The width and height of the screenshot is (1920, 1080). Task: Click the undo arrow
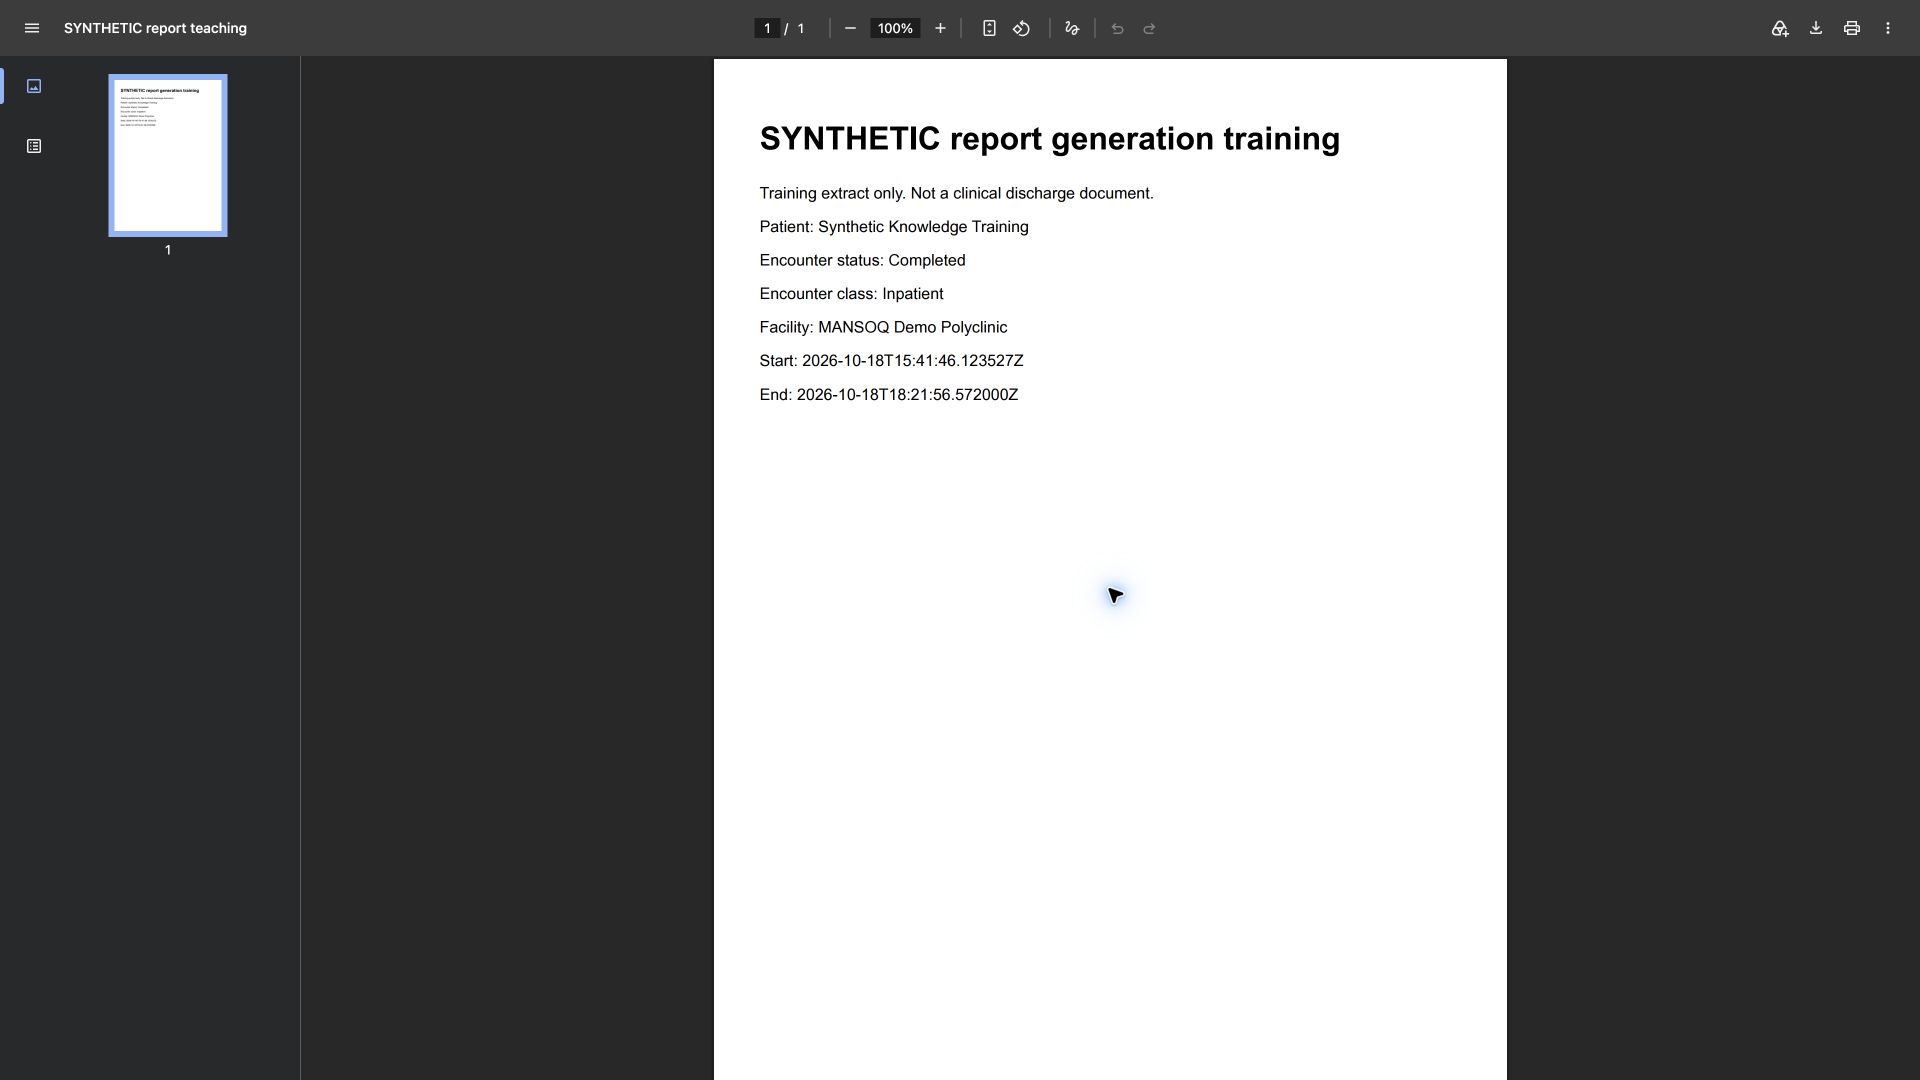(x=1117, y=28)
